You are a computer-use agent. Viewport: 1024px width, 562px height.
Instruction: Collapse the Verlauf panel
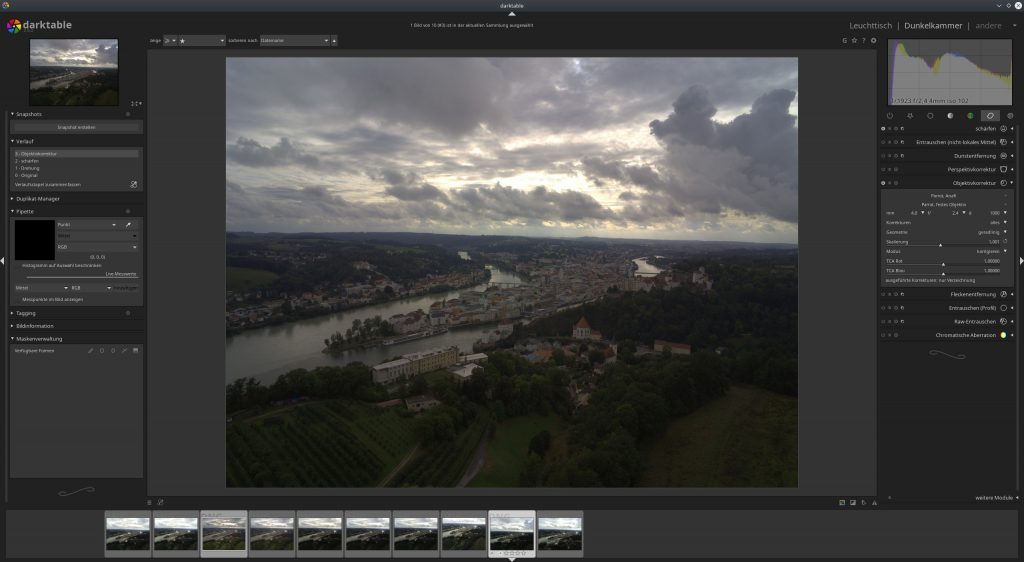pos(26,141)
